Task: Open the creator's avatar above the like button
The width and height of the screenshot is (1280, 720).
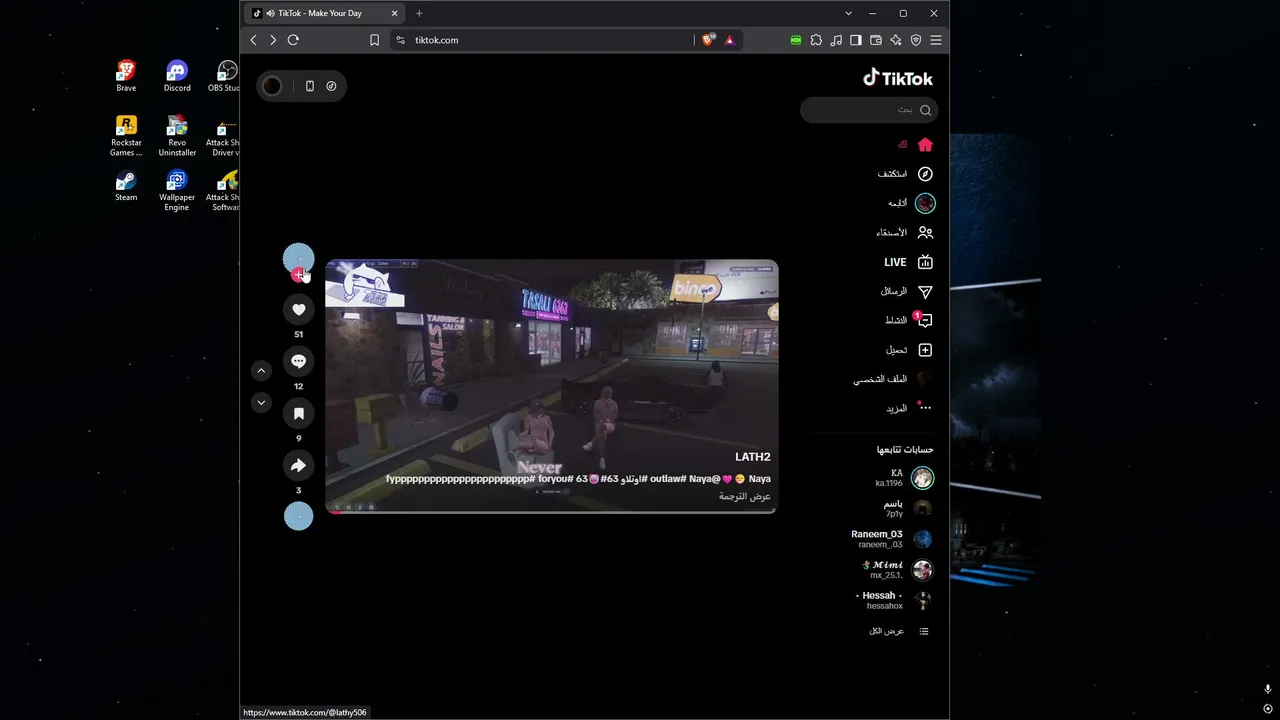Action: [298, 259]
